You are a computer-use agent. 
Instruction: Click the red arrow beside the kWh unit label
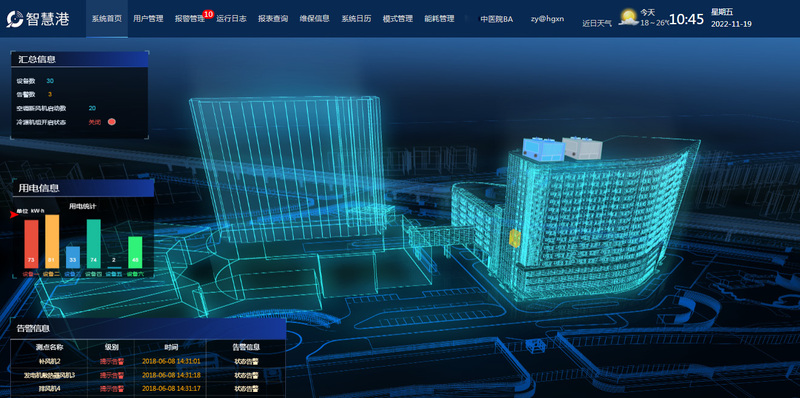tap(14, 215)
